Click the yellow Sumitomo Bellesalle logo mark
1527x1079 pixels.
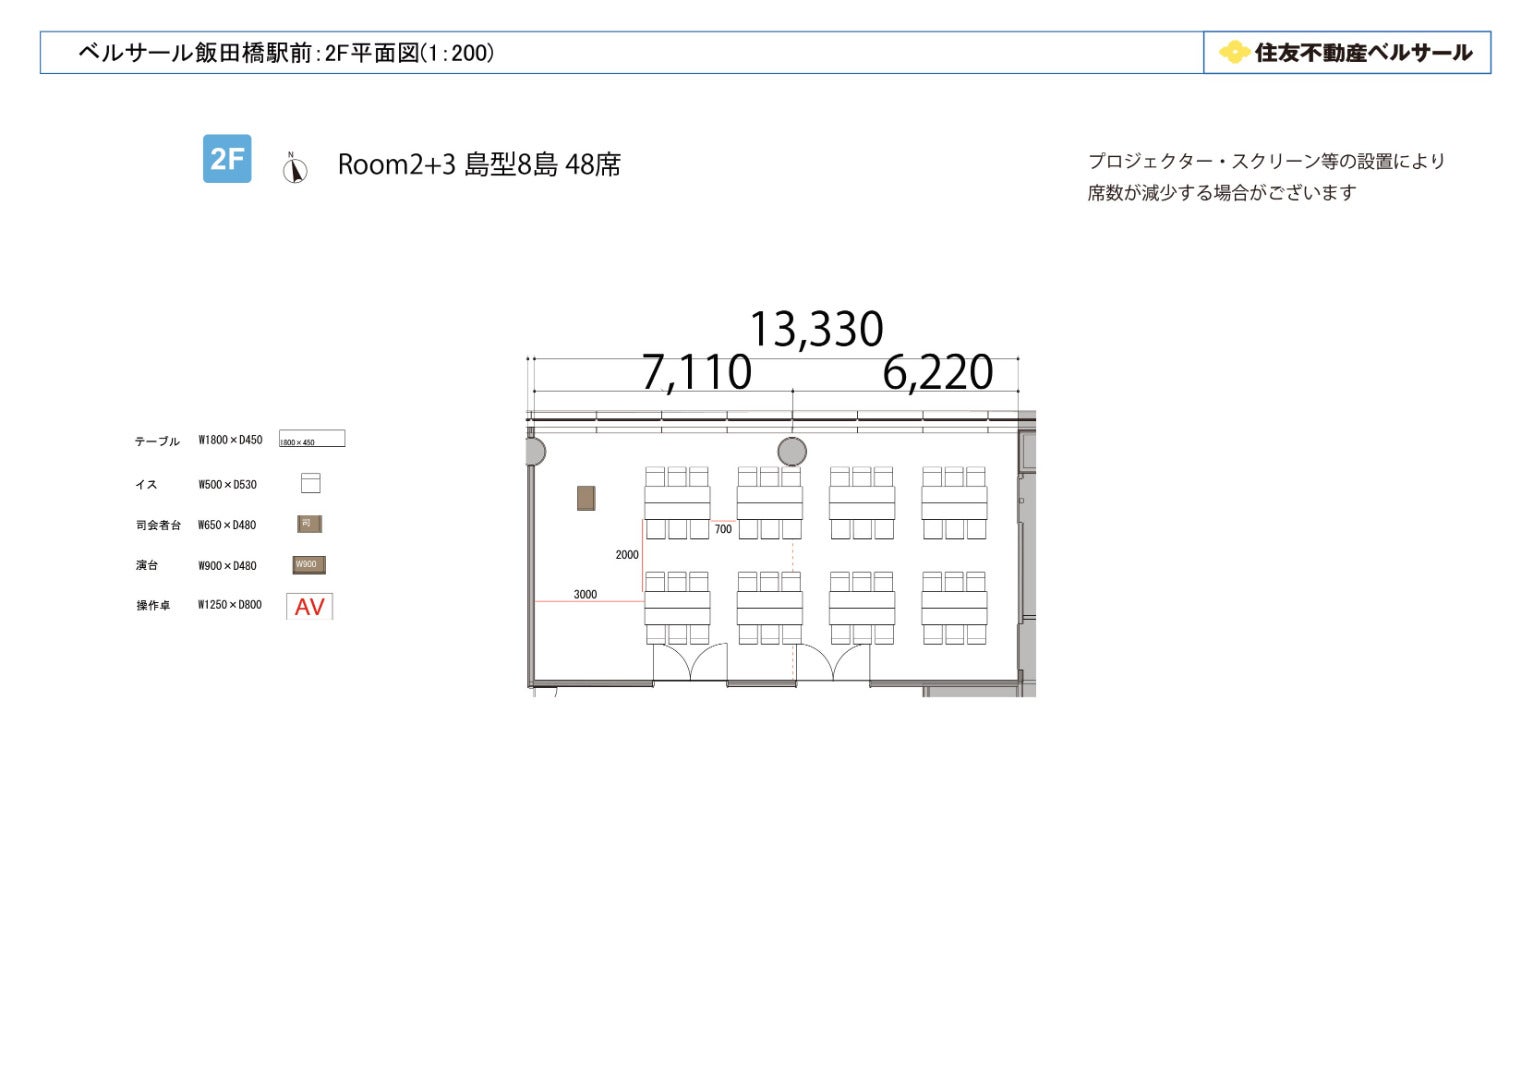[x=1235, y=52]
